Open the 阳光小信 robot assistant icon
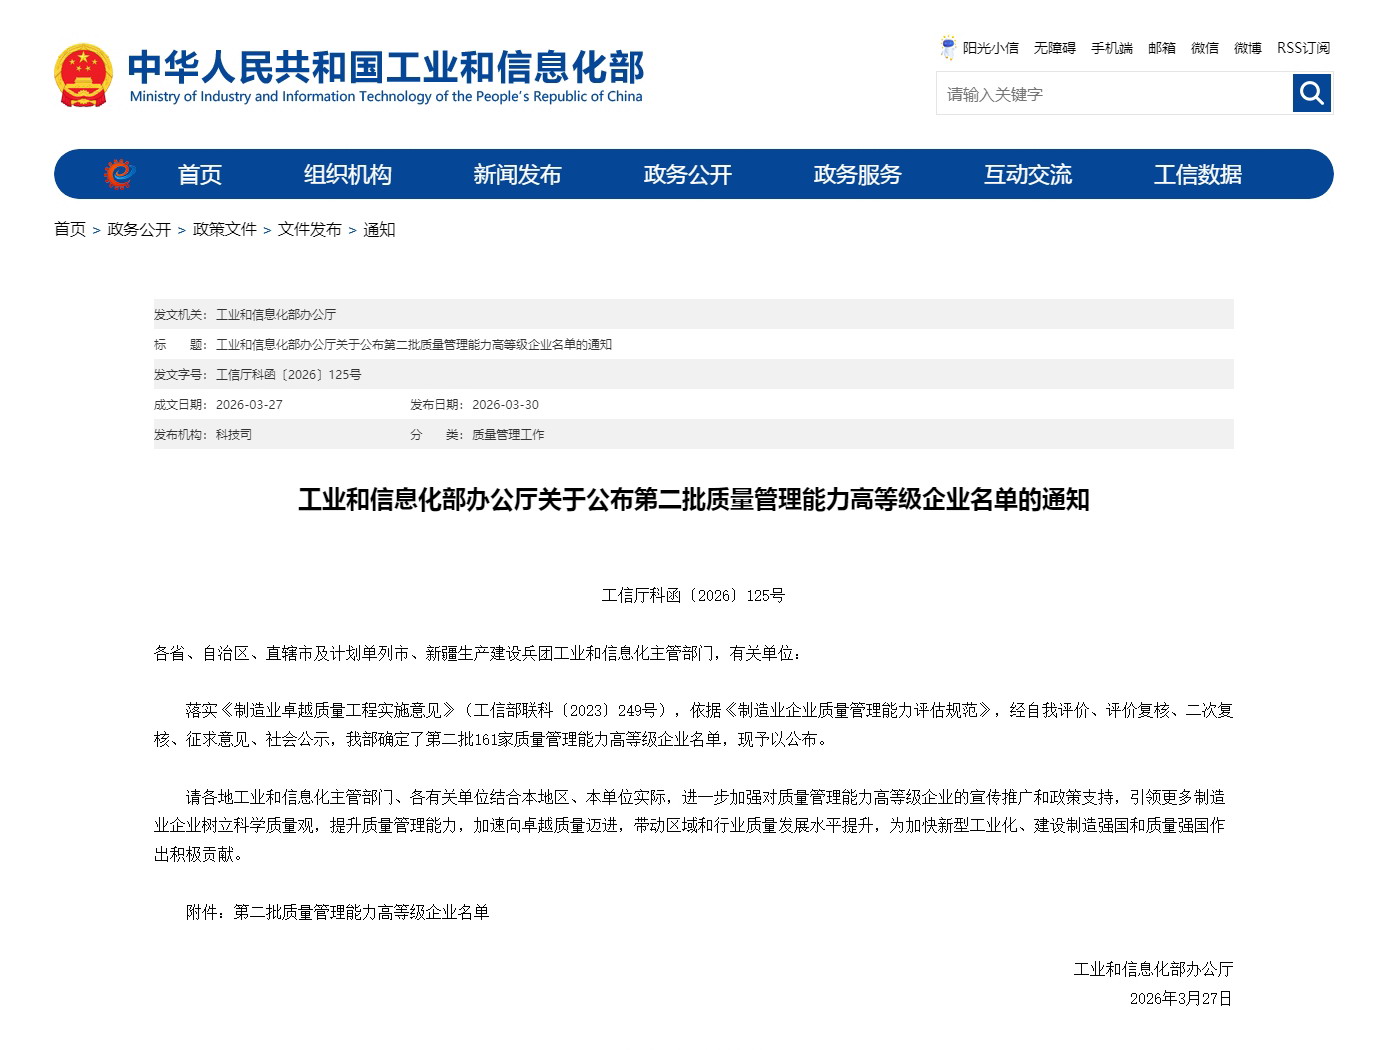1400x1050 pixels. click(947, 46)
